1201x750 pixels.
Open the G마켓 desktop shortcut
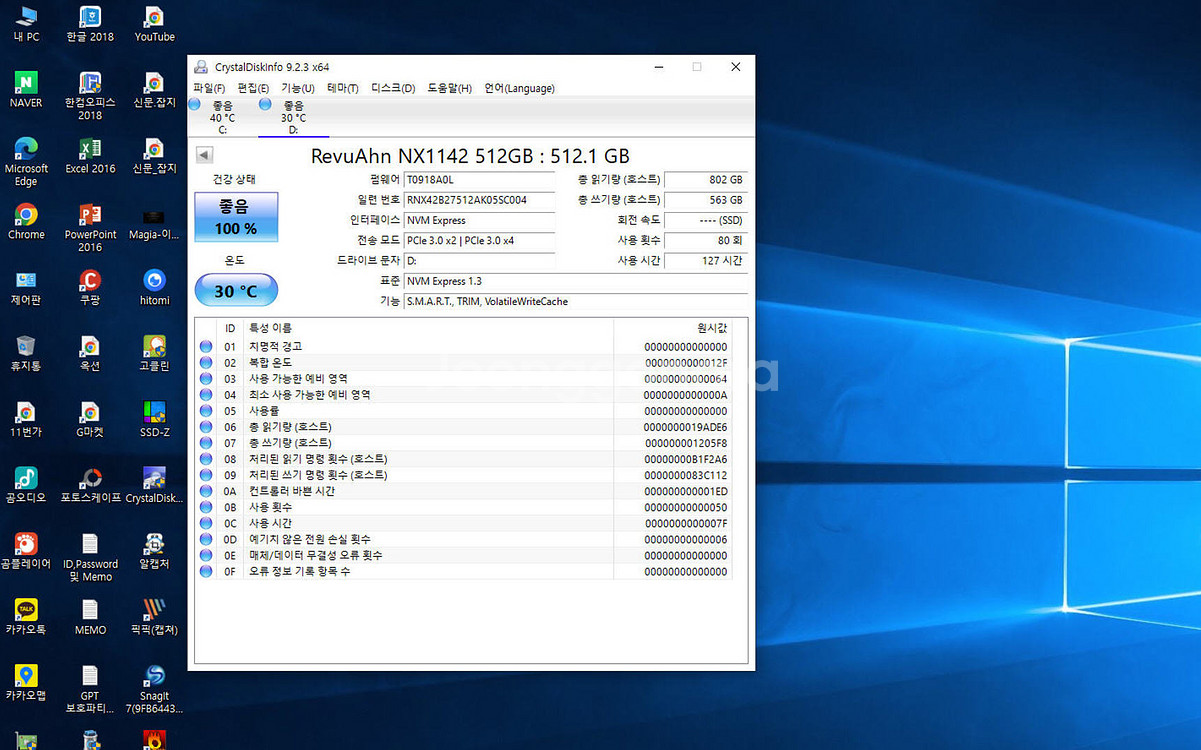(90, 419)
